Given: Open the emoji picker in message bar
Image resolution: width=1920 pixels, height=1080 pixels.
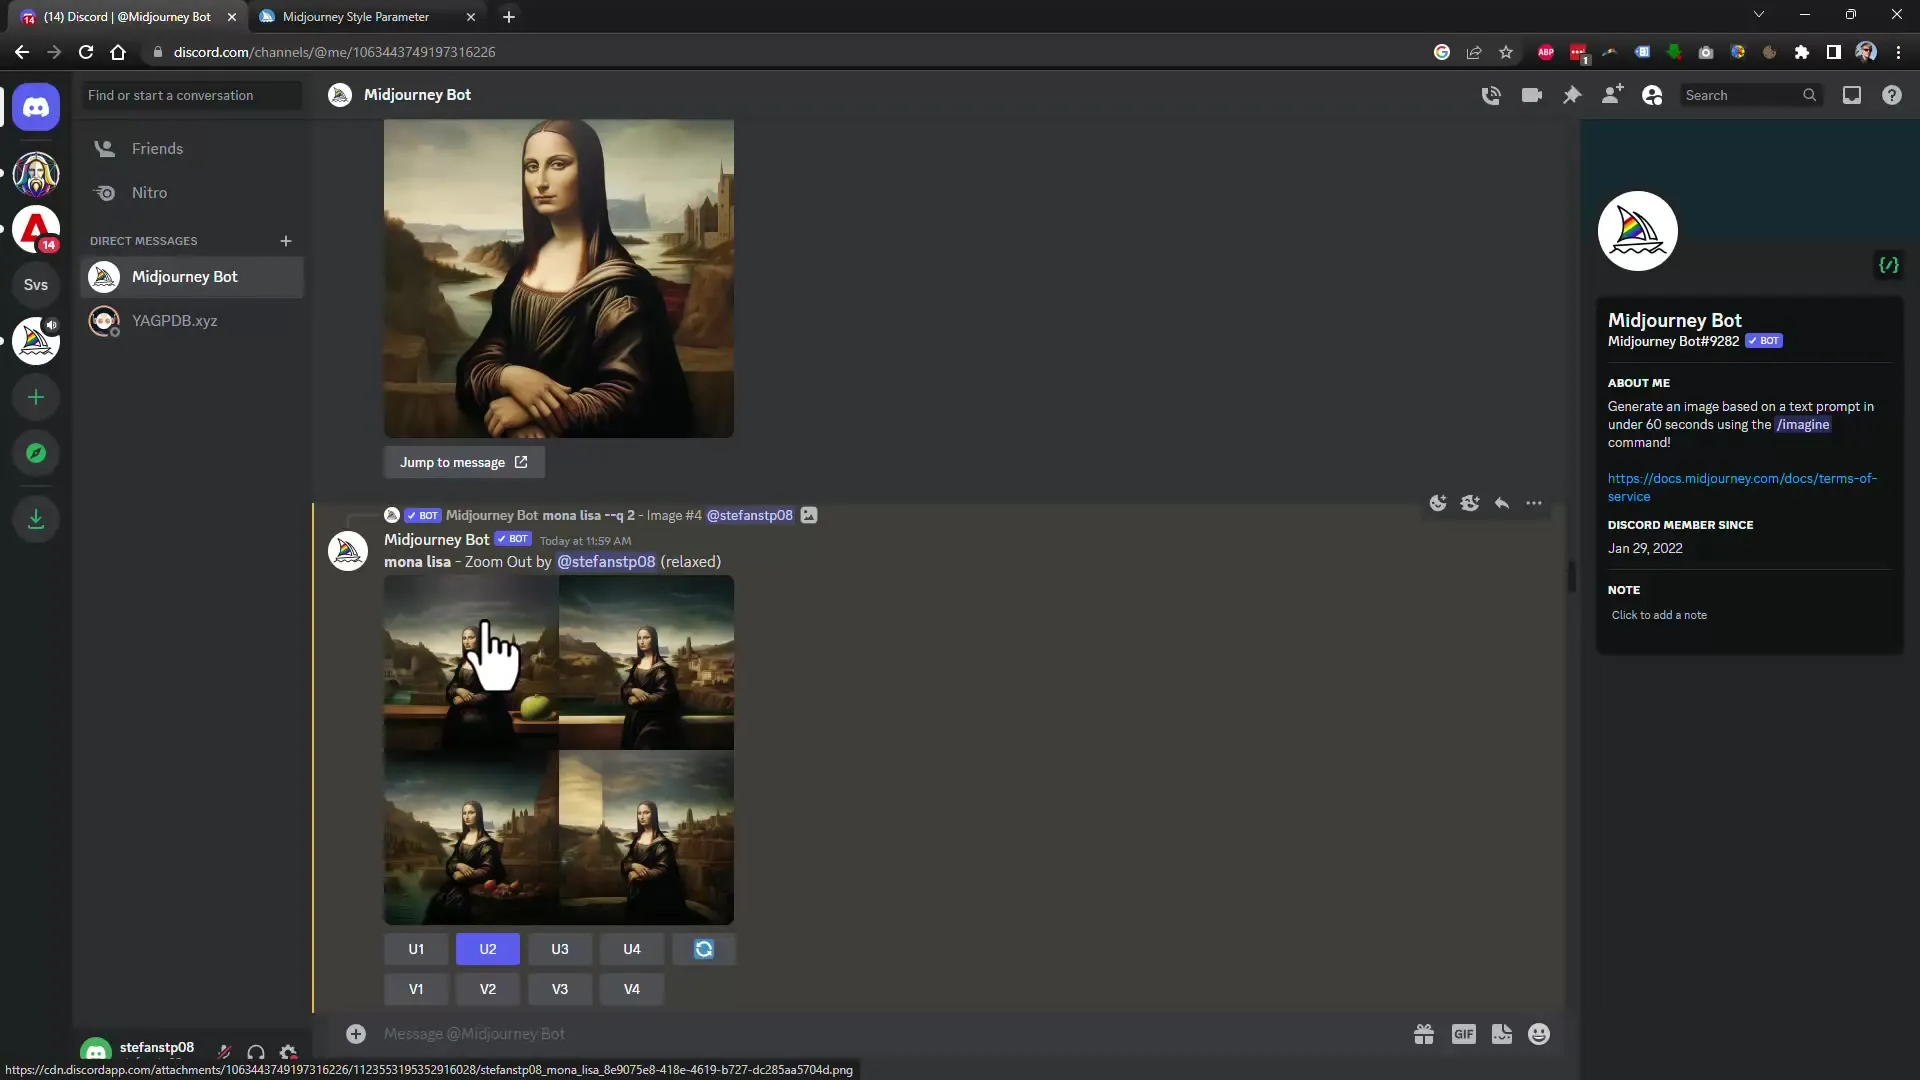Looking at the screenshot, I should coord(1540,1034).
